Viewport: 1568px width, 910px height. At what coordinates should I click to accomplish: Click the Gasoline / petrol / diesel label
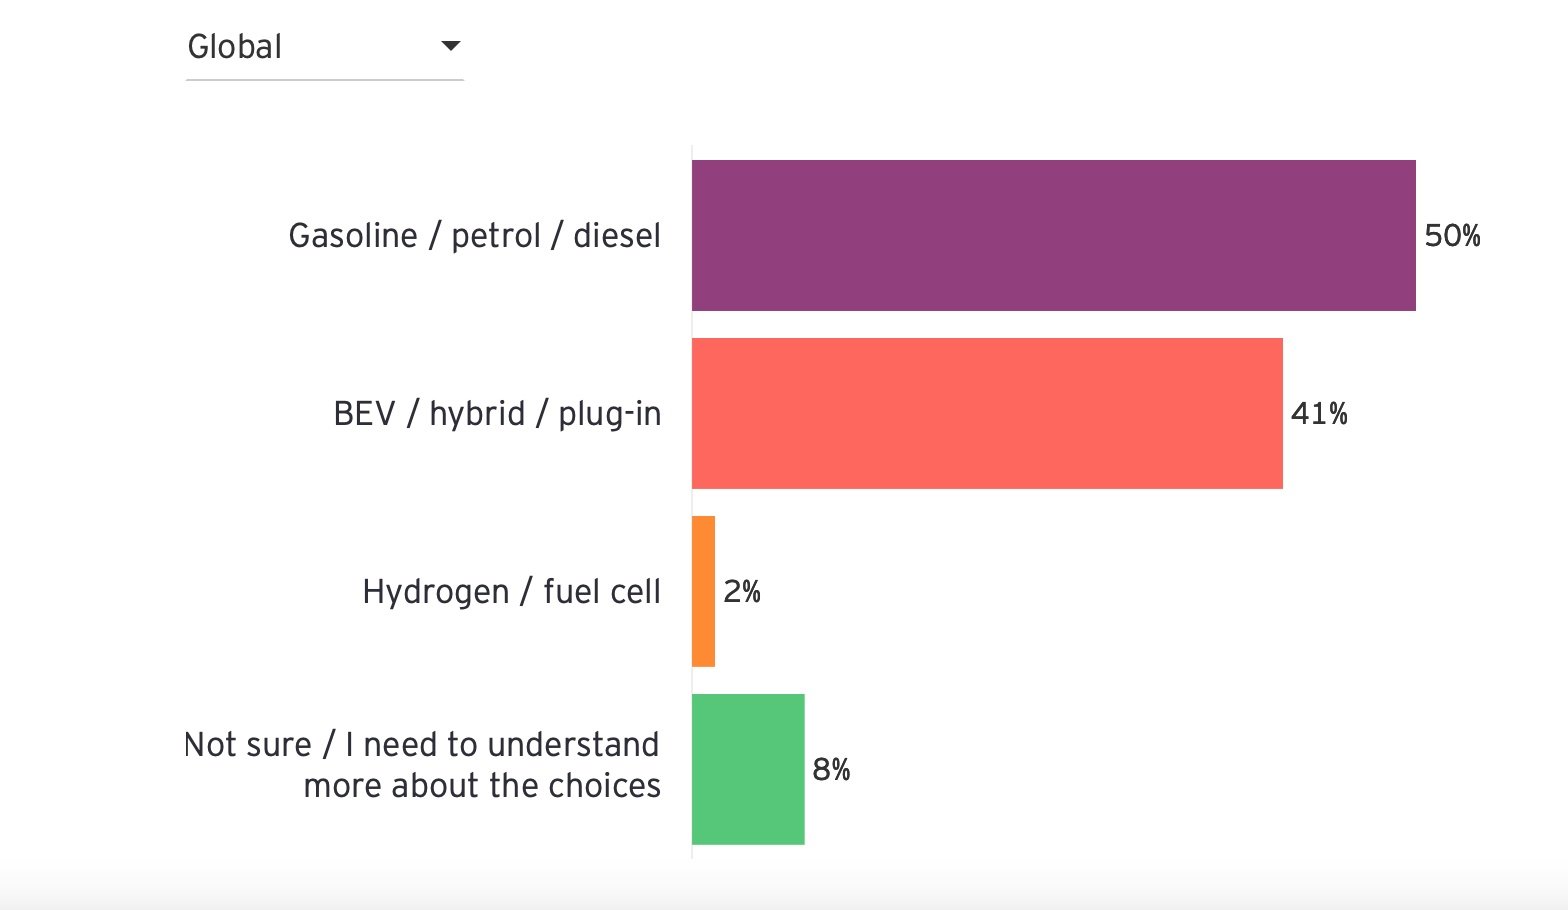475,236
